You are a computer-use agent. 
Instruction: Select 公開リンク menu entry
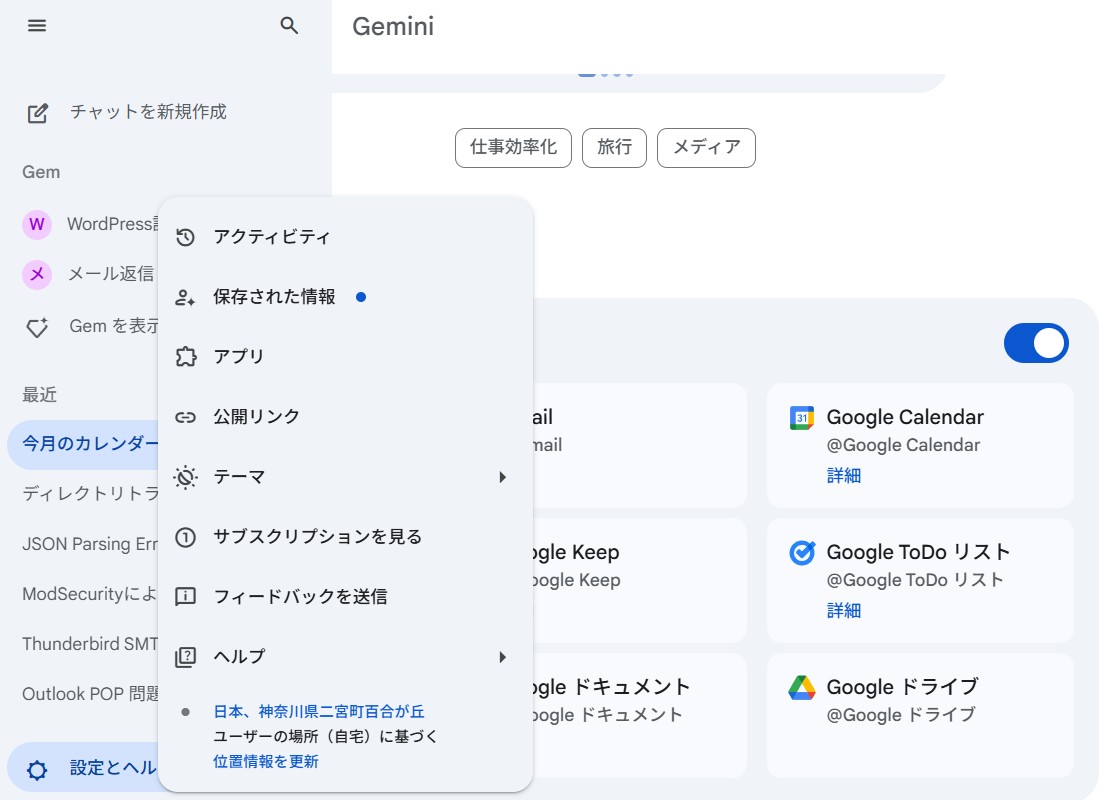pos(345,417)
